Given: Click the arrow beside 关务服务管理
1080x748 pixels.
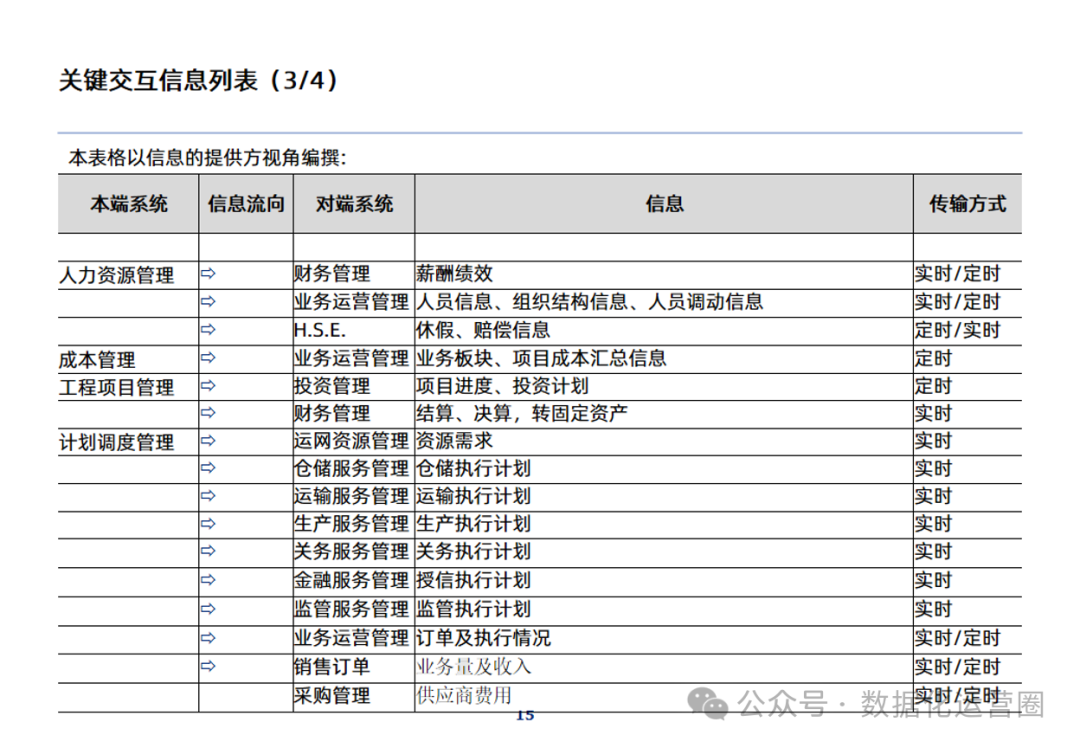Looking at the screenshot, I should (x=208, y=551).
